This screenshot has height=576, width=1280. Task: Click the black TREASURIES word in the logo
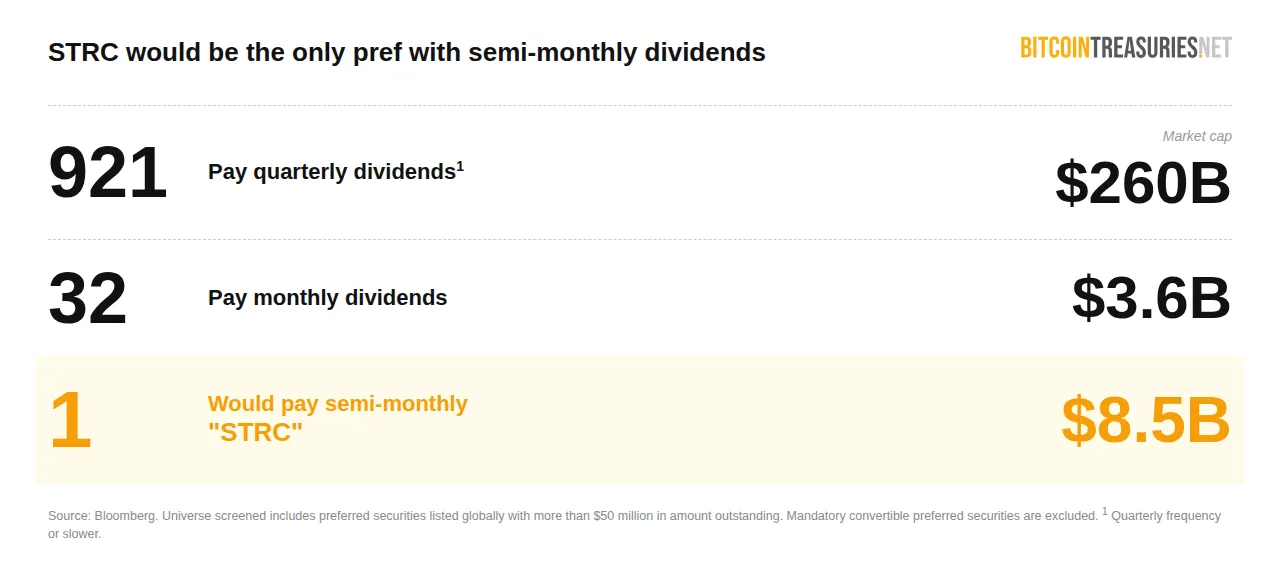click(1146, 47)
